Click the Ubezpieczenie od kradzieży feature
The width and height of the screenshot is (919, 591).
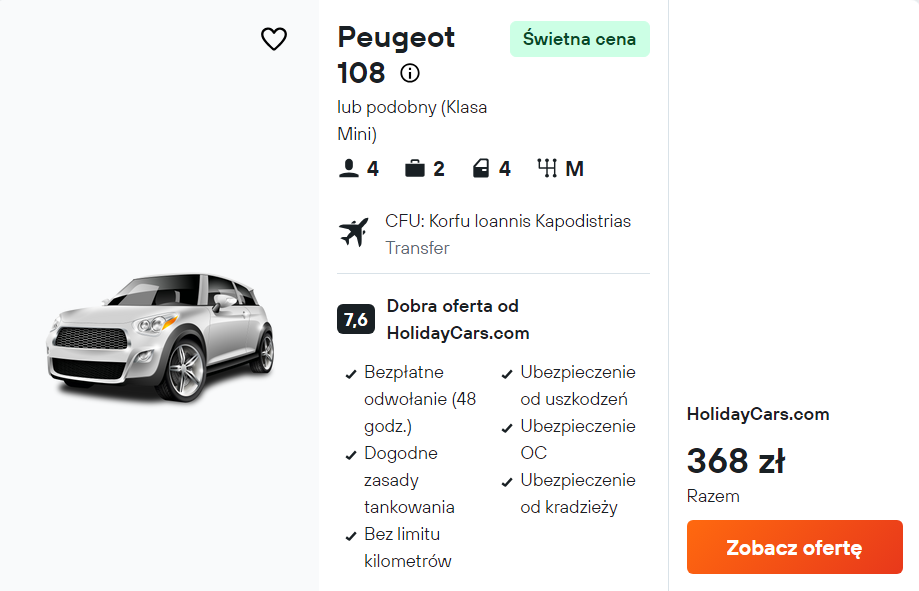[x=577, y=494]
